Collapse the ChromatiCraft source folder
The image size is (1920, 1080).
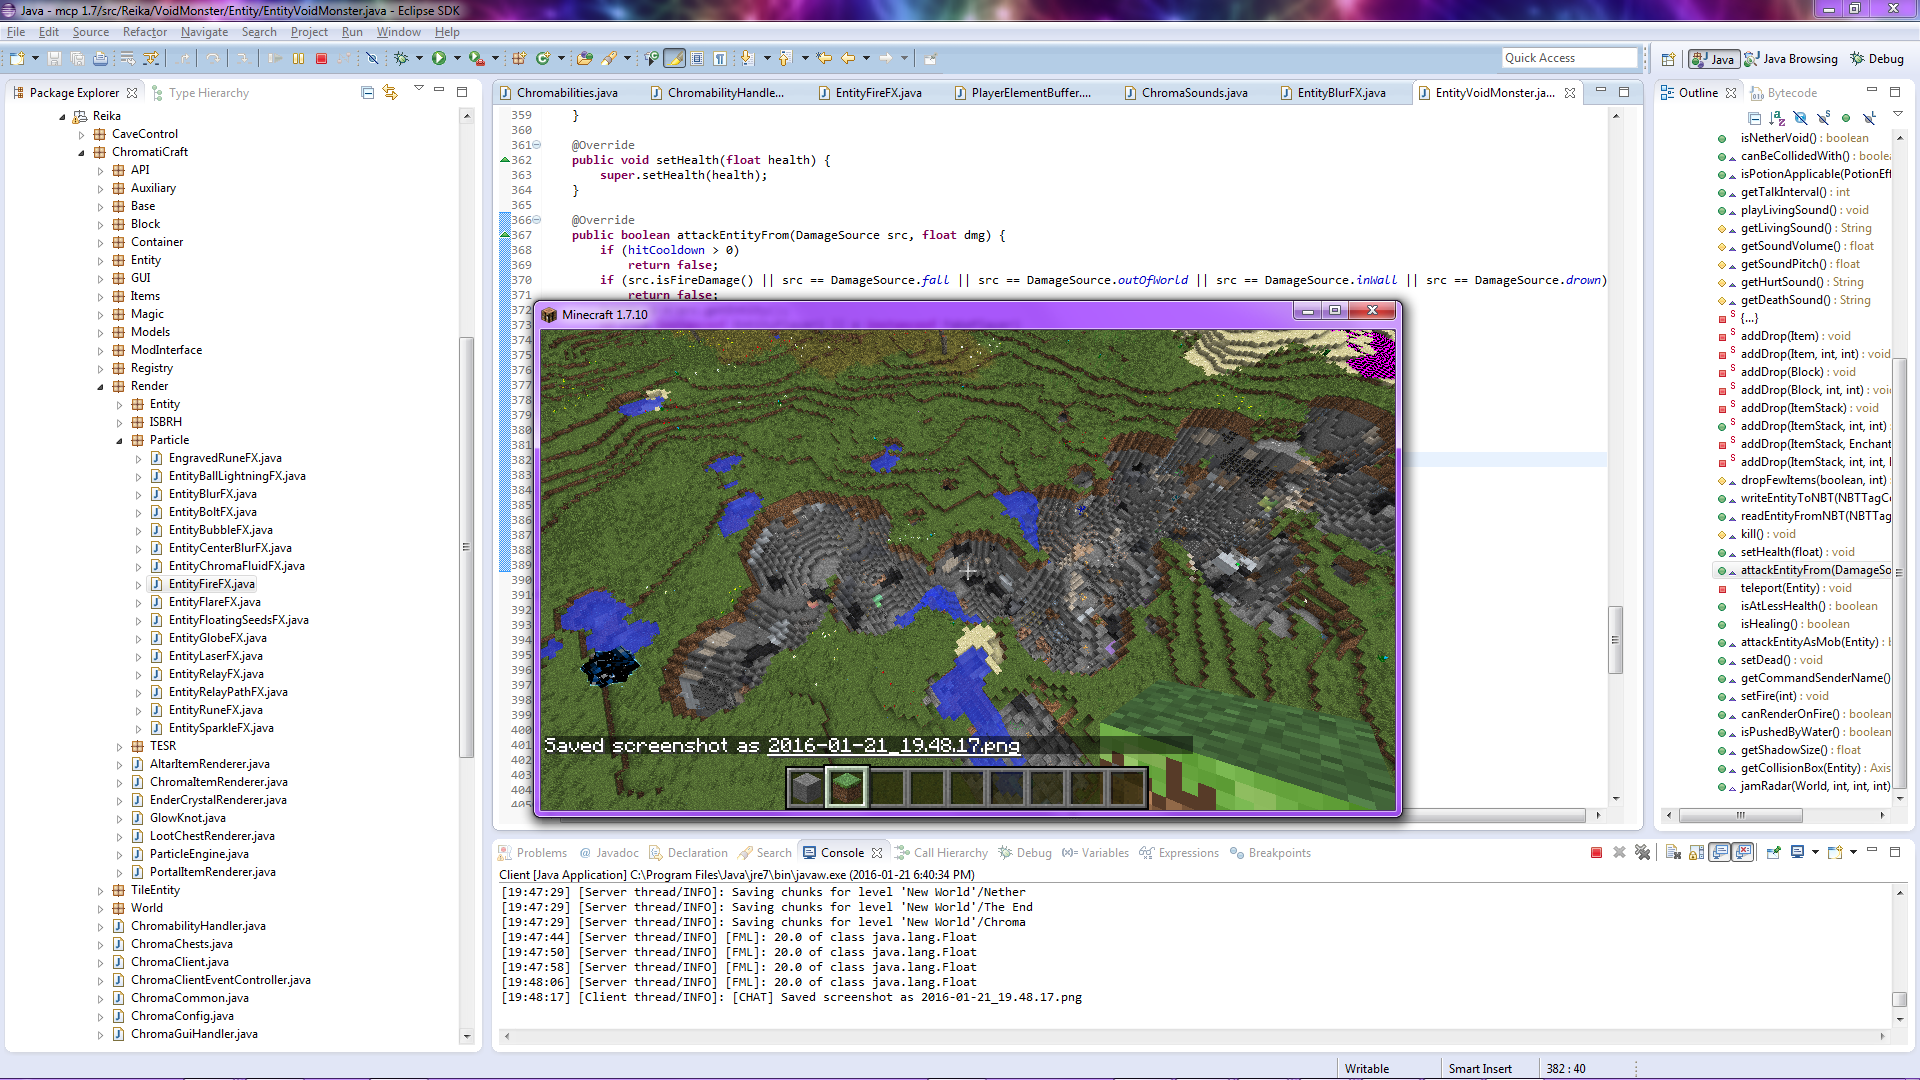click(81, 152)
